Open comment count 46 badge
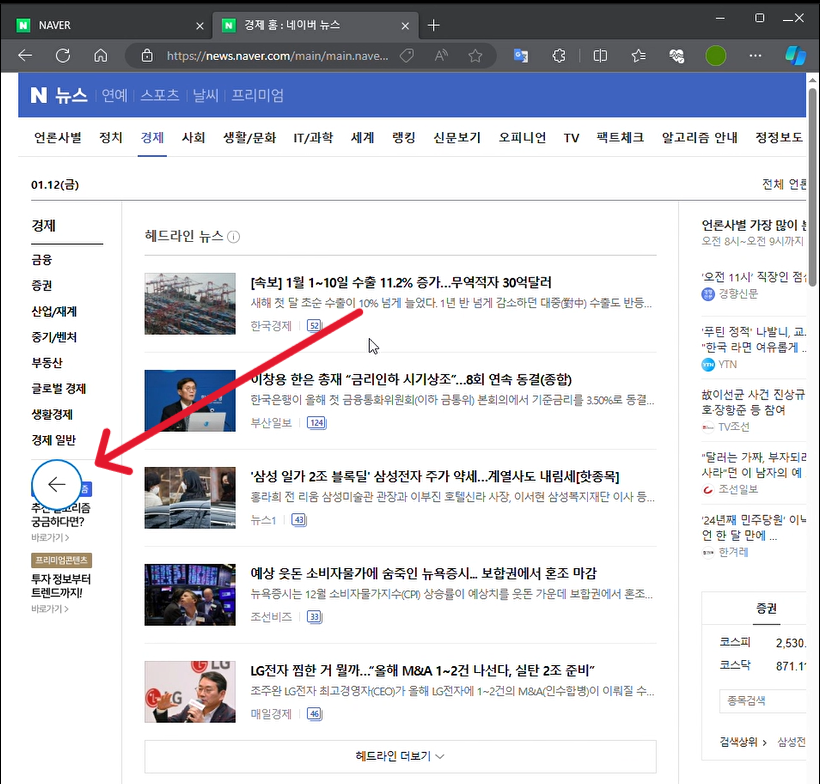The width and height of the screenshot is (820, 784). coord(314,714)
